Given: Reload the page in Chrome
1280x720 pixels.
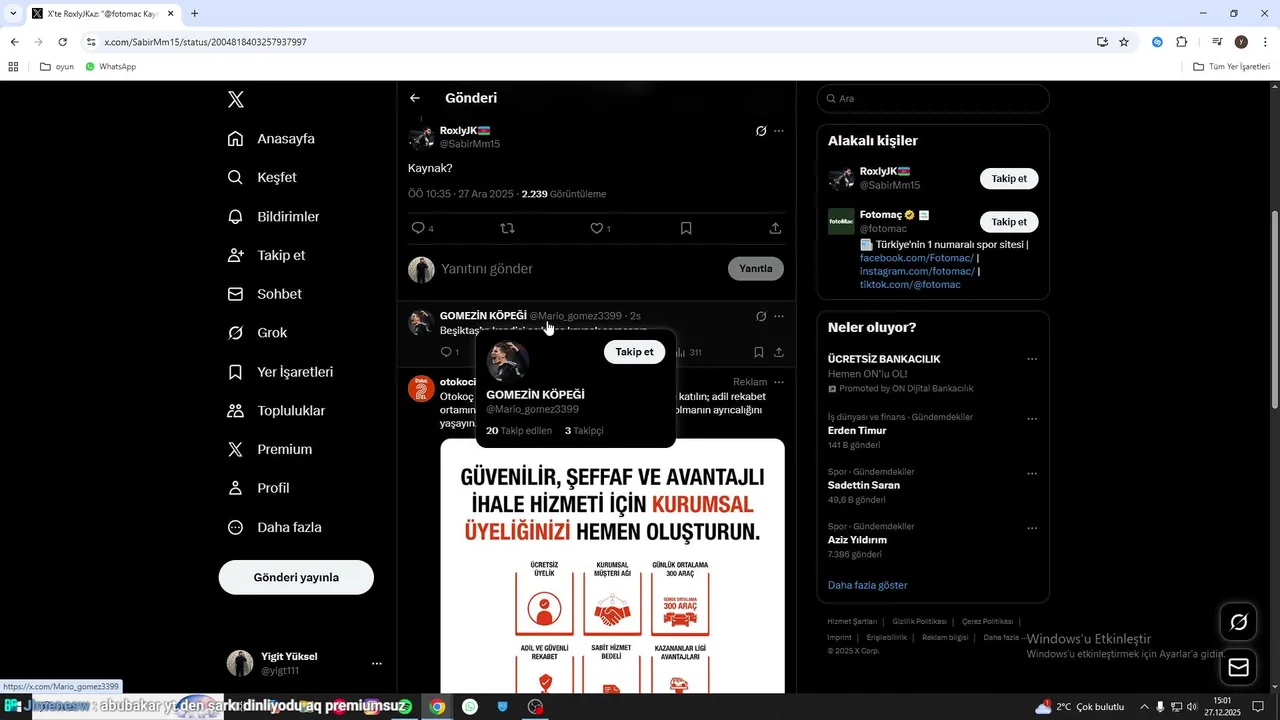Looking at the screenshot, I should tap(62, 42).
